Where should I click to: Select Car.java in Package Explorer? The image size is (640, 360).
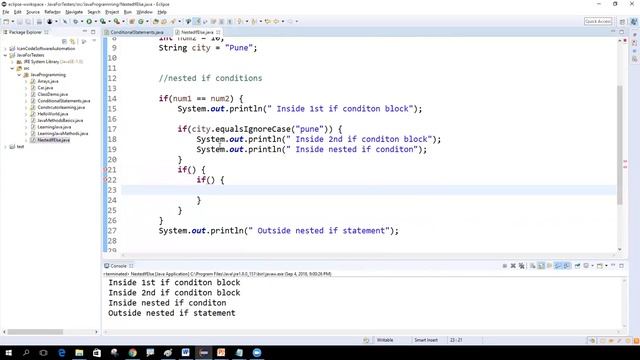45,88
